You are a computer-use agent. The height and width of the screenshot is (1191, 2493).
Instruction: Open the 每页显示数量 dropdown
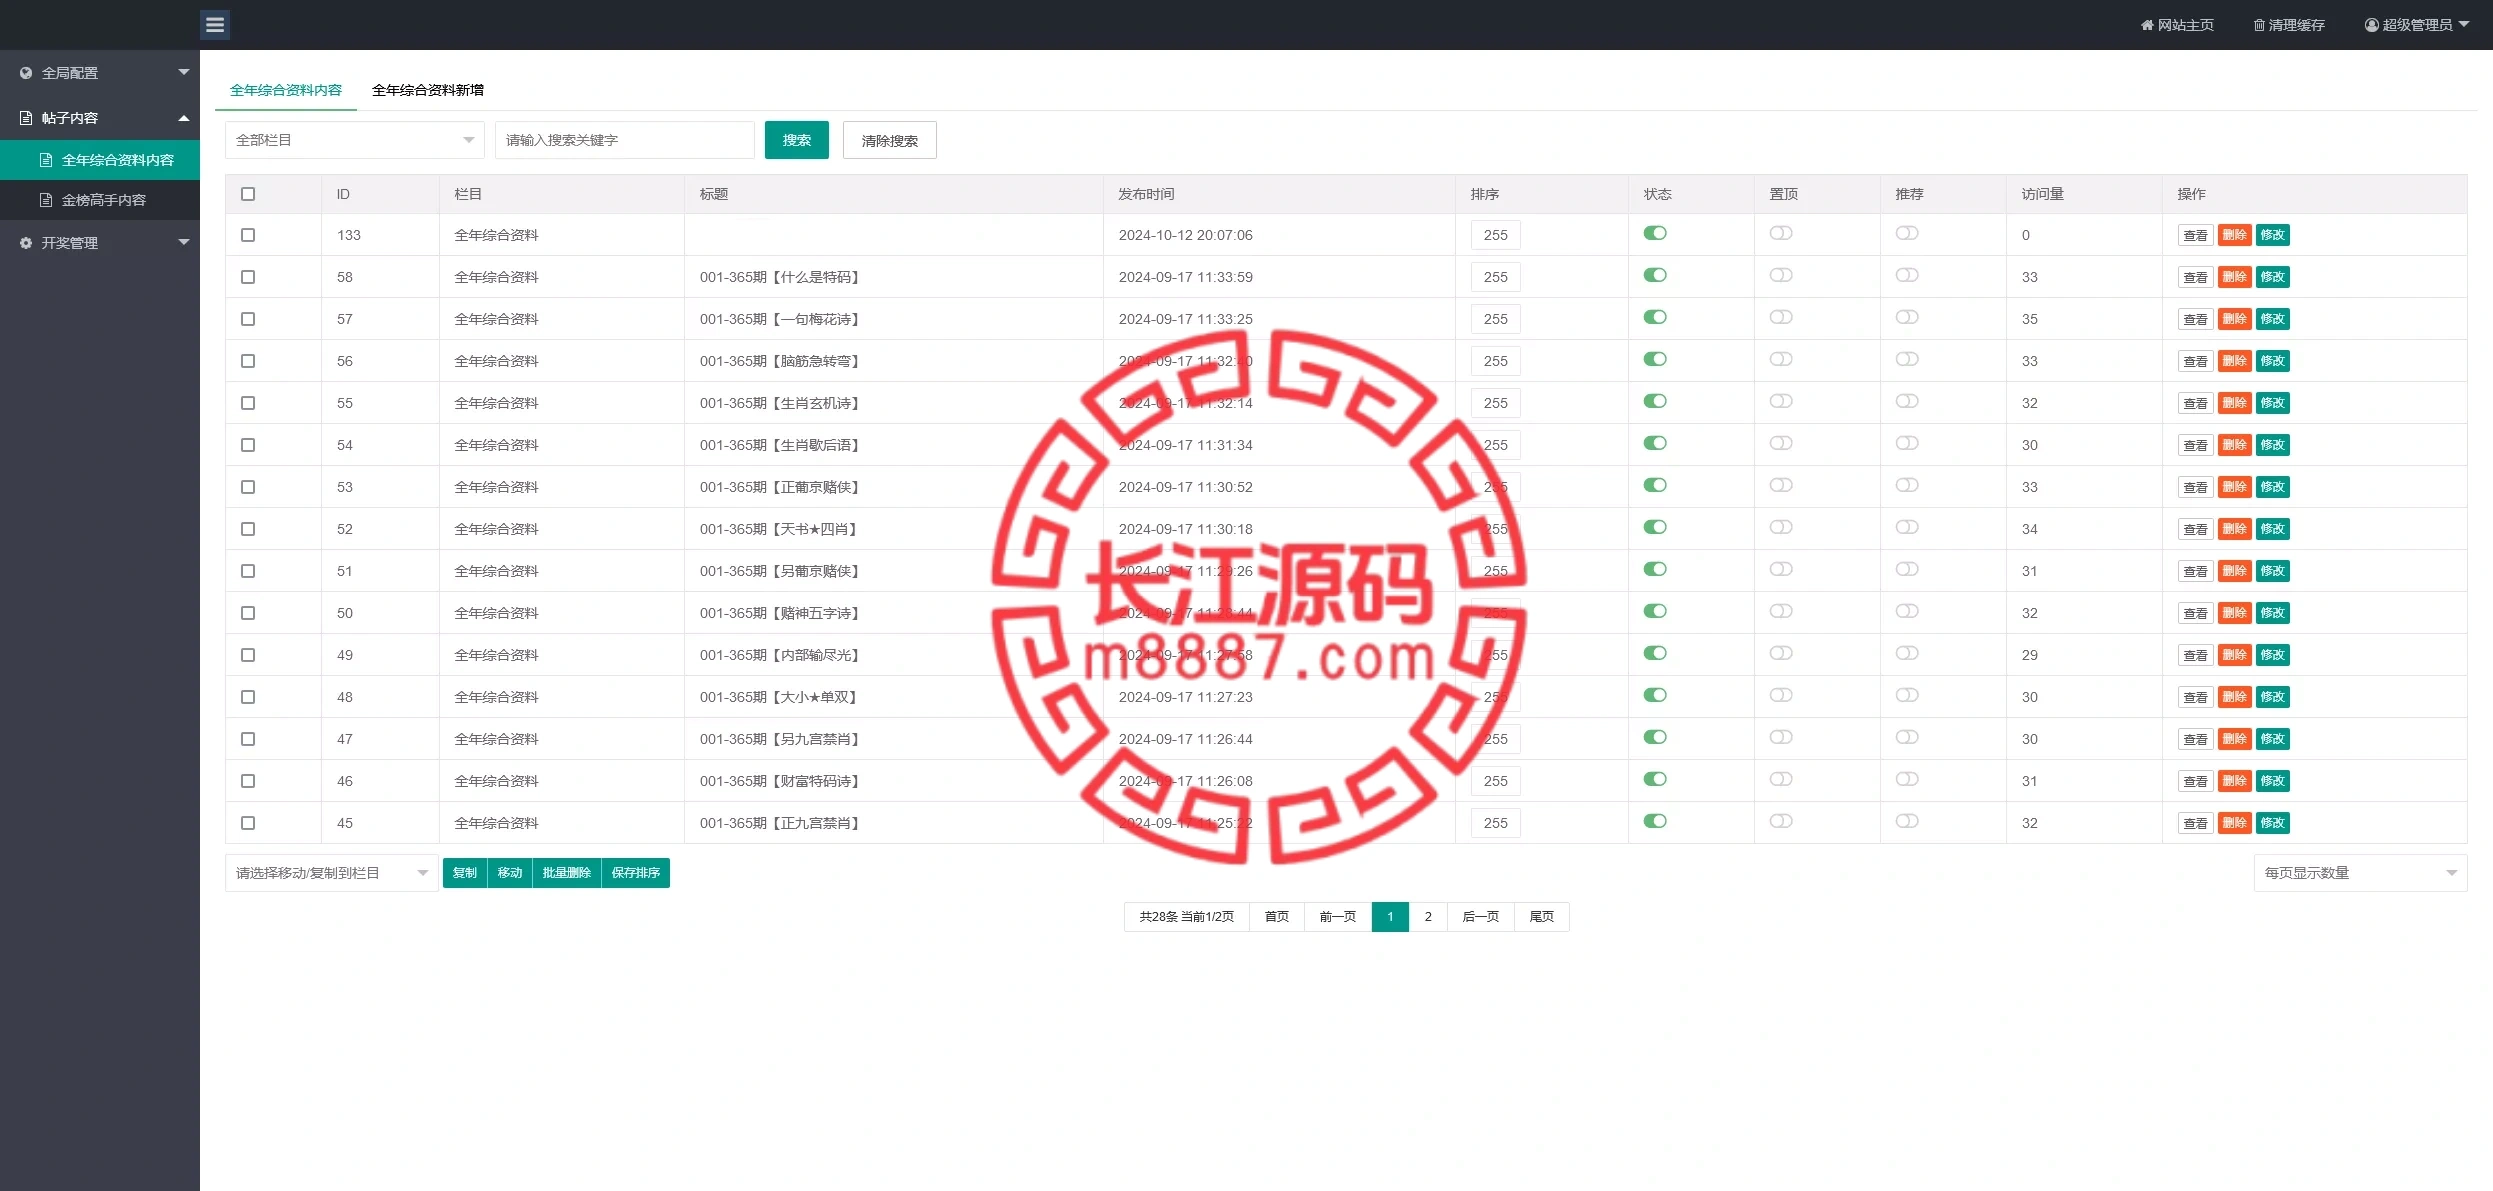point(2360,873)
